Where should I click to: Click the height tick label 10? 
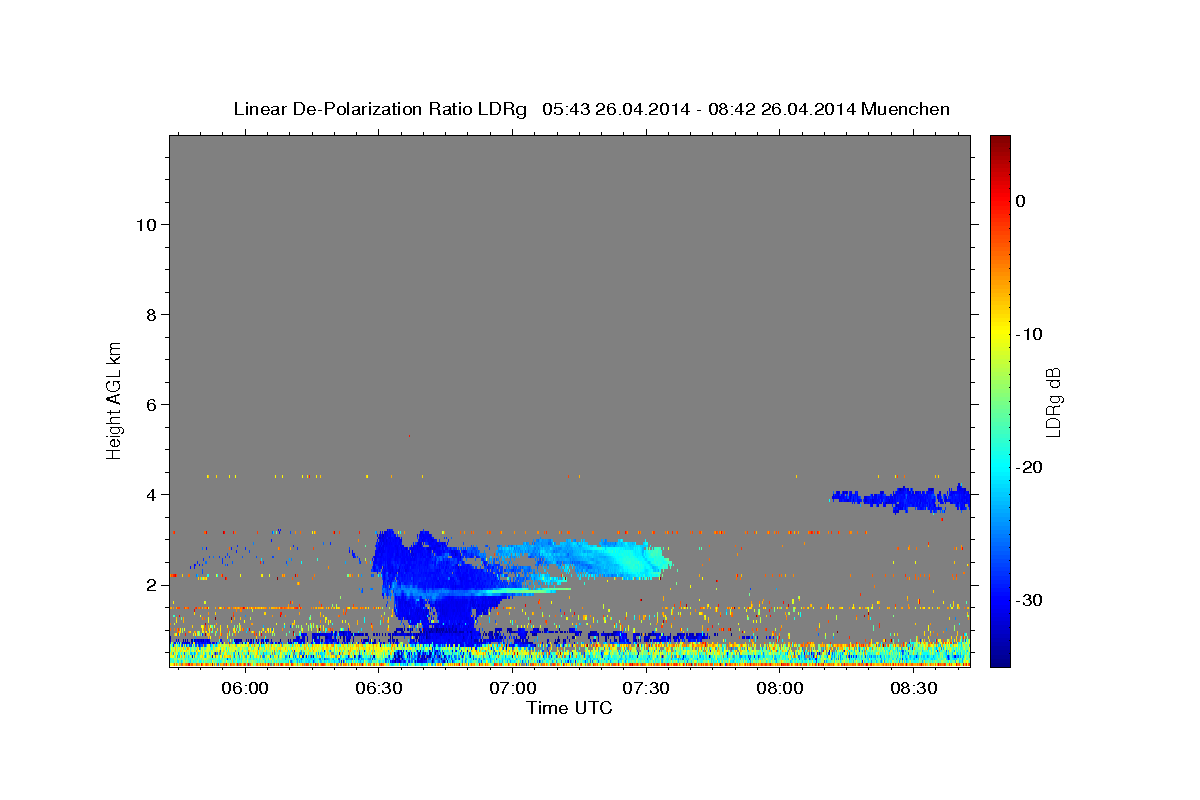pos(146,224)
